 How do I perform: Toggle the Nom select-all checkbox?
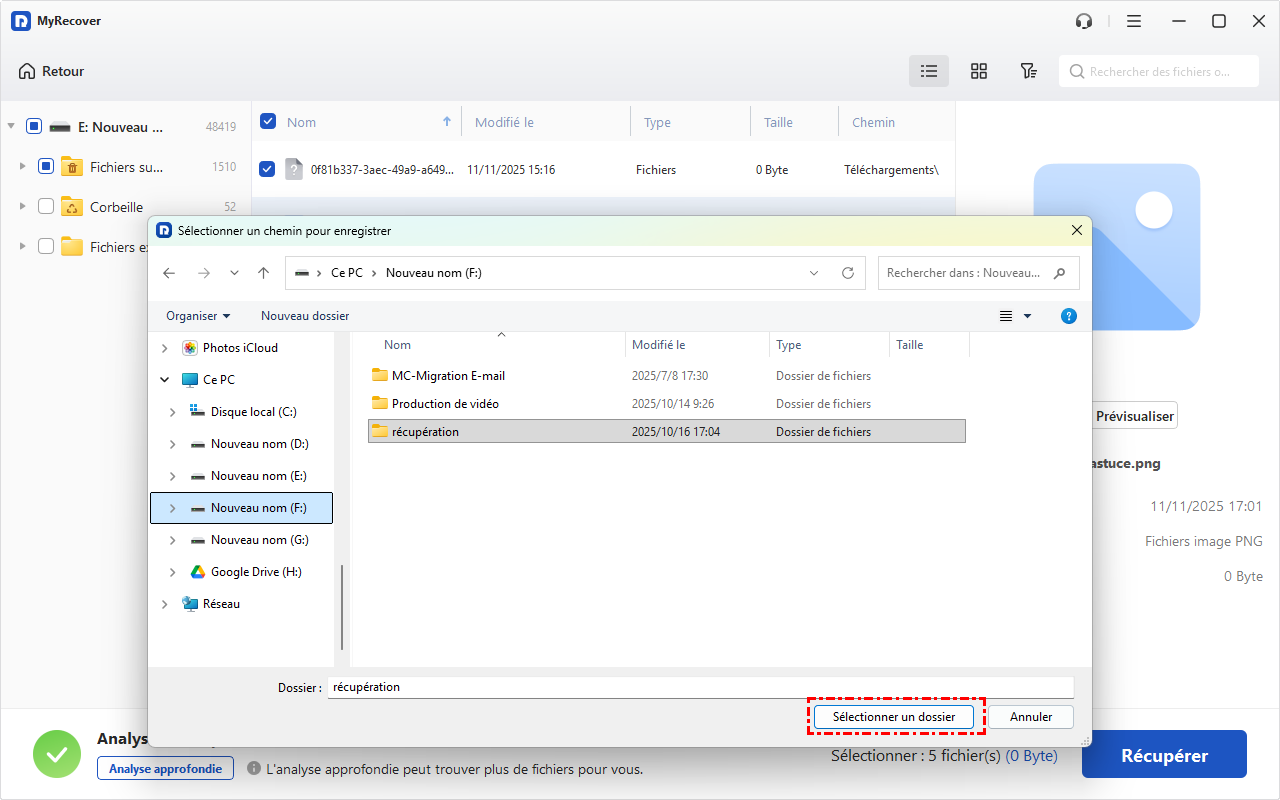(x=268, y=122)
